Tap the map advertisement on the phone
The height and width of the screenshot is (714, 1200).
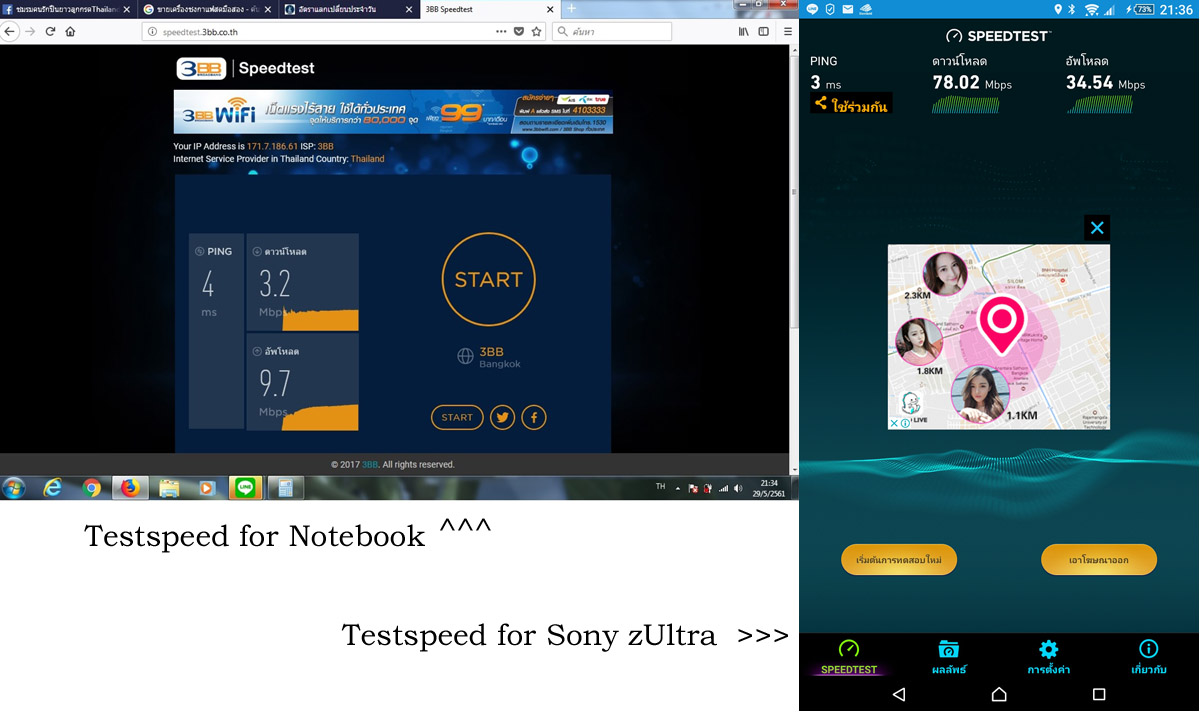click(999, 337)
